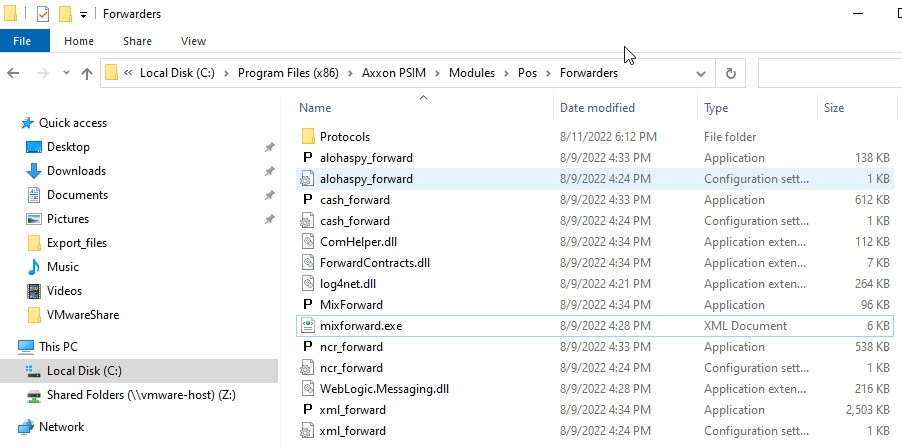Click the search box input field
The width and height of the screenshot is (902, 448).
(828, 73)
